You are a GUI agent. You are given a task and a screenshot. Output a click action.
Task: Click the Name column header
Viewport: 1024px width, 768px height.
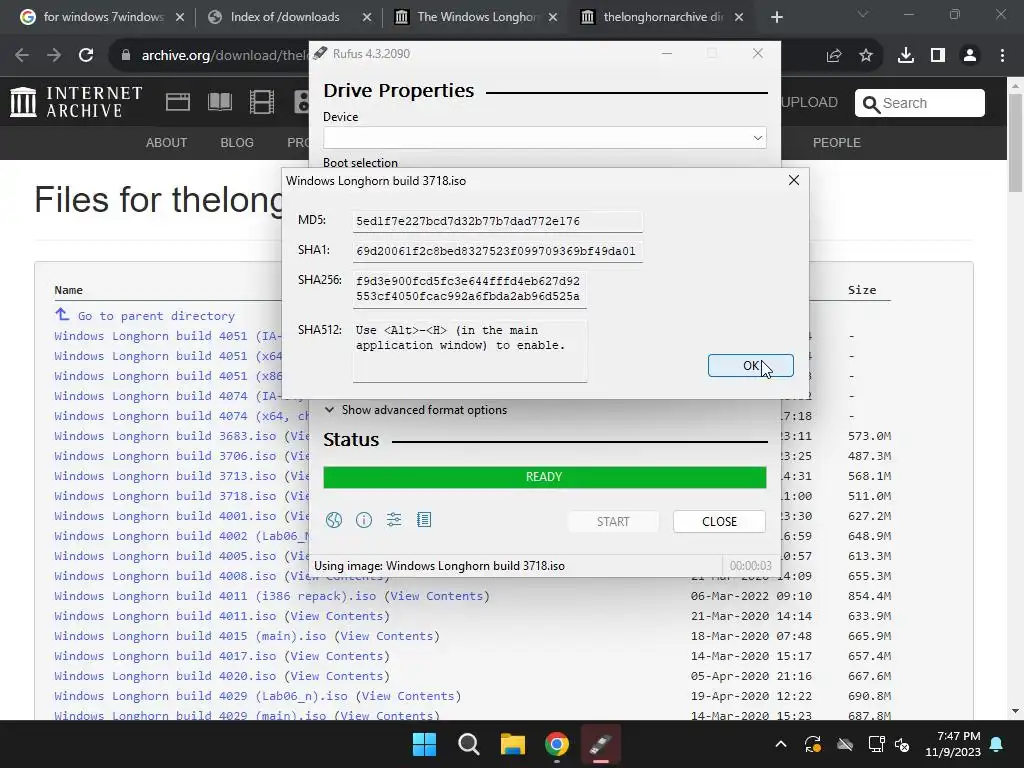tap(69, 290)
